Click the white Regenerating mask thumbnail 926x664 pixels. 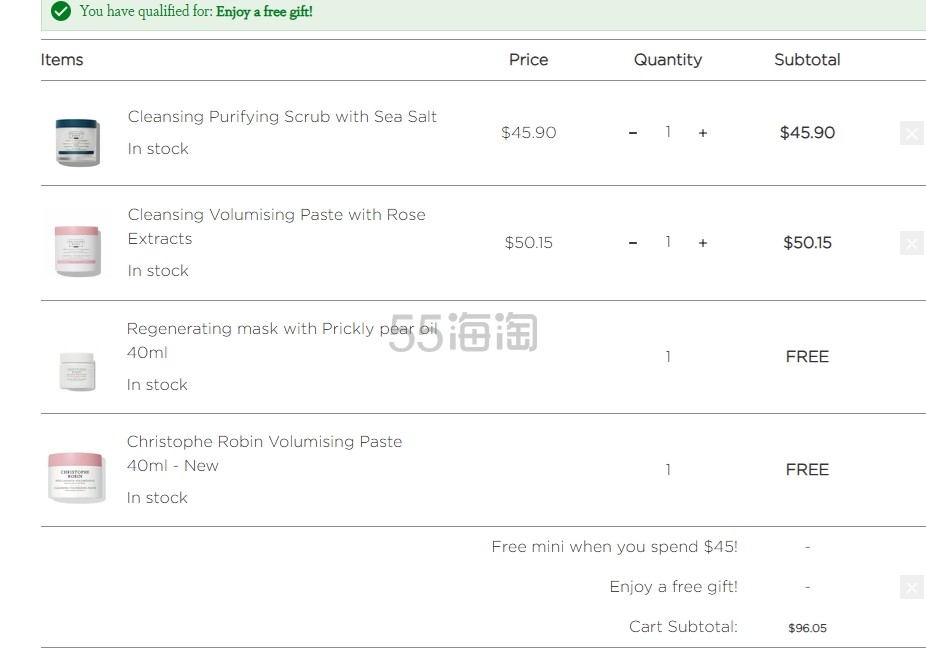pyautogui.click(x=77, y=372)
